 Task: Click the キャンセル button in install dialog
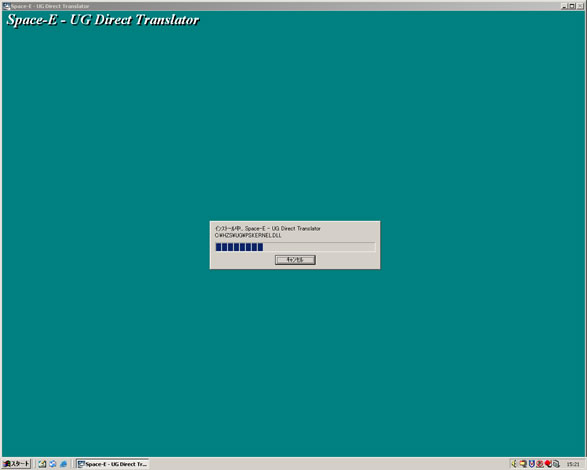point(295,260)
